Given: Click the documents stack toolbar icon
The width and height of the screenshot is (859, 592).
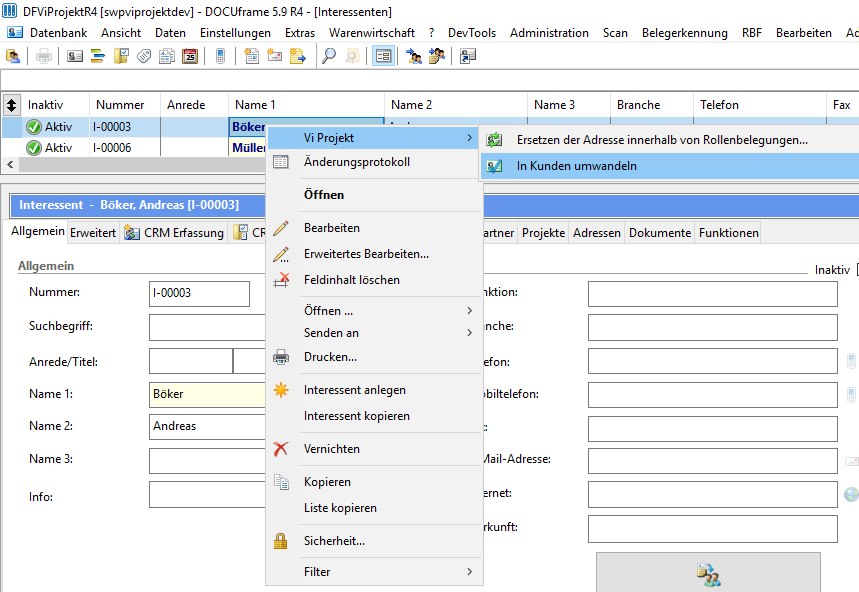Looking at the screenshot, I should 167,56.
